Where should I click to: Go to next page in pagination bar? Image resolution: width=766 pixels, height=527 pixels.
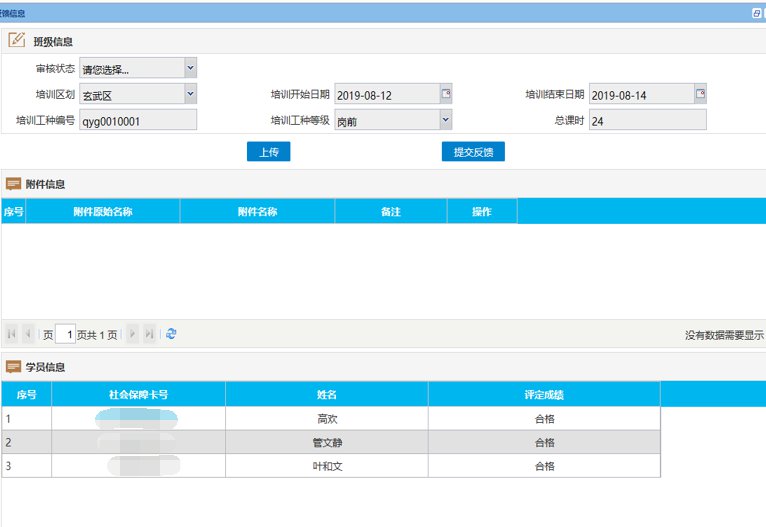pos(132,334)
